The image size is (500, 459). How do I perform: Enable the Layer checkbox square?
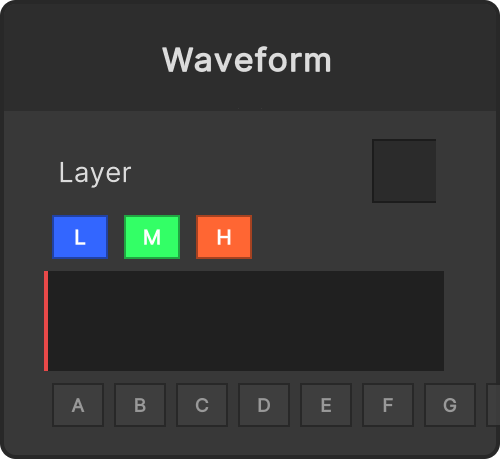404,171
